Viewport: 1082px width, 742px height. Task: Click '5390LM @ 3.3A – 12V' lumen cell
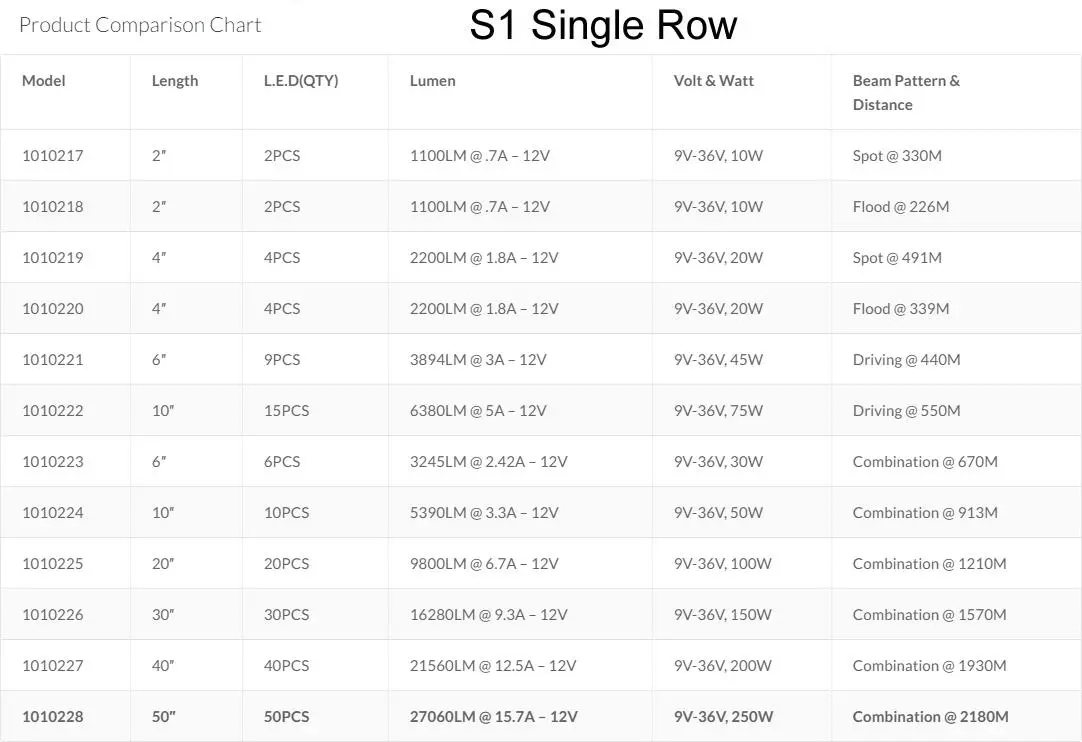pyautogui.click(x=484, y=513)
